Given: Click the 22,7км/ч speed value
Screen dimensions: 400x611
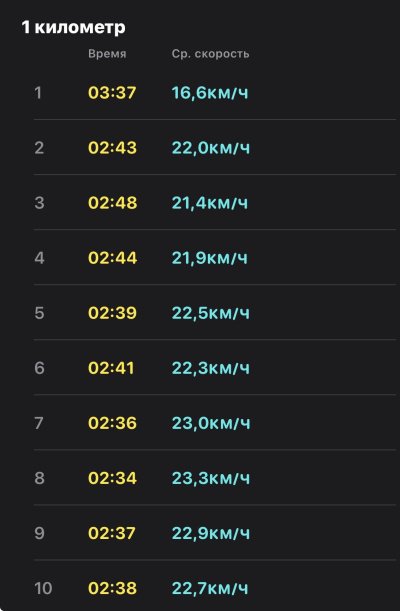Looking at the screenshot, I should point(210,588).
